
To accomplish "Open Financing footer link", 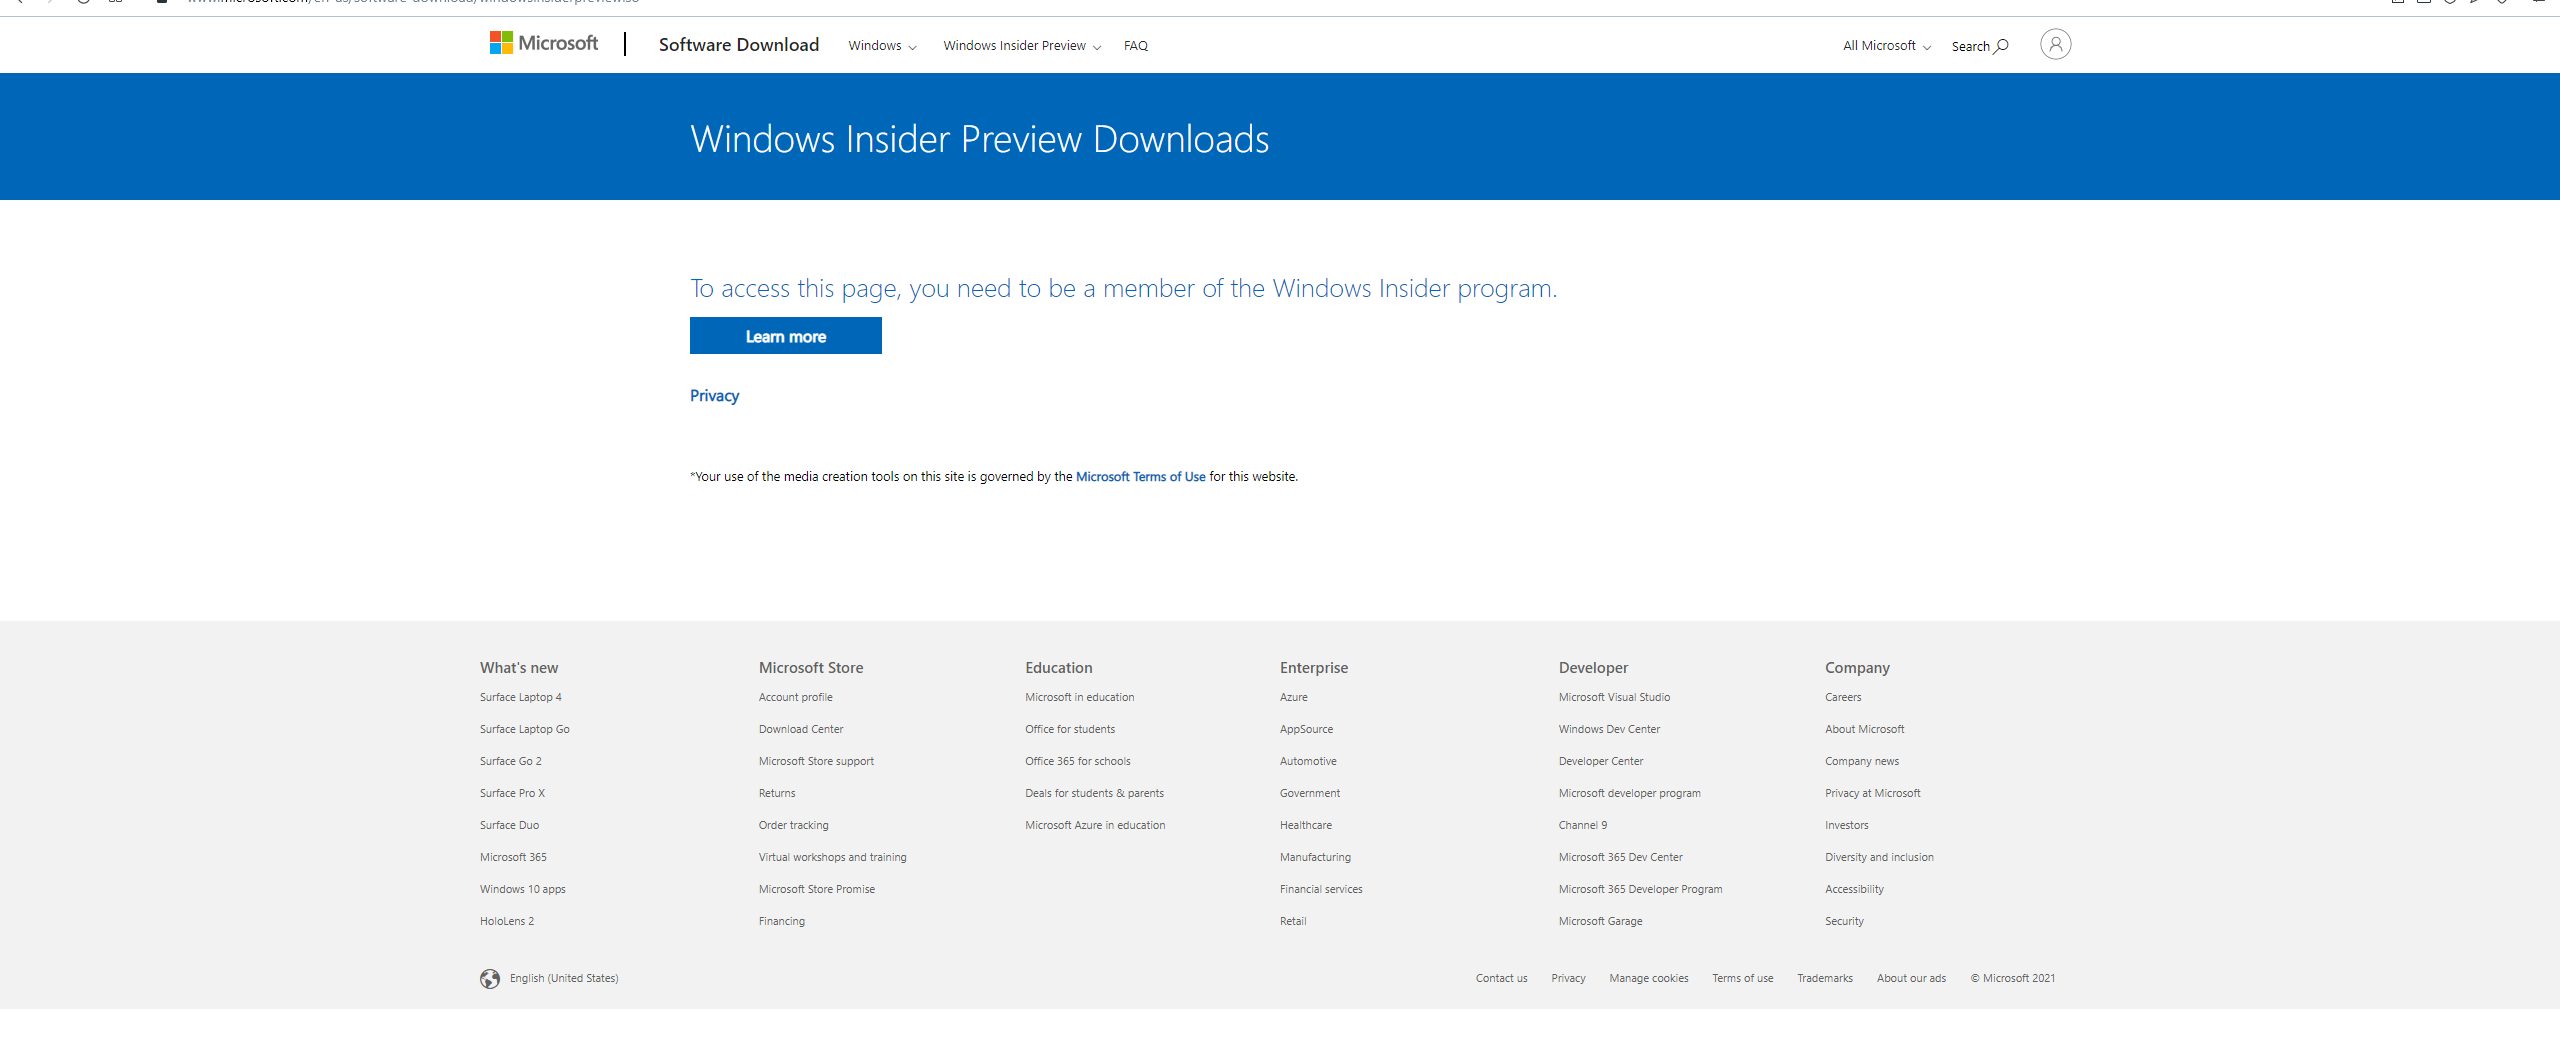I will [x=782, y=922].
